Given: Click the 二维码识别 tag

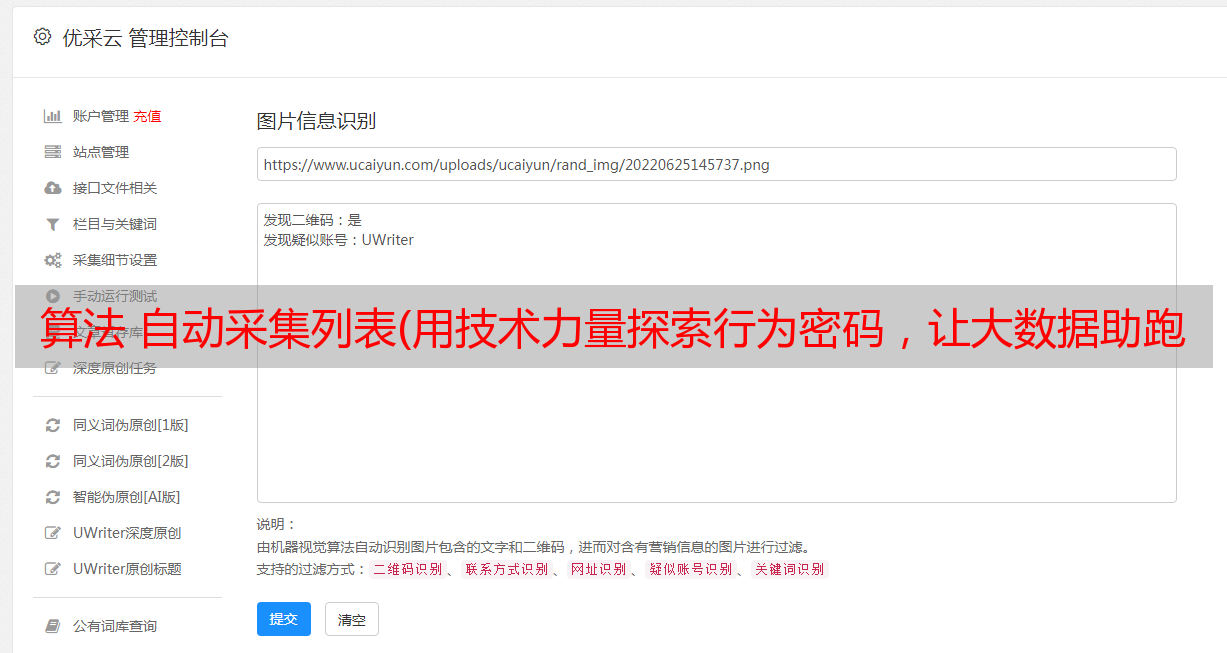Looking at the screenshot, I should point(407,569).
